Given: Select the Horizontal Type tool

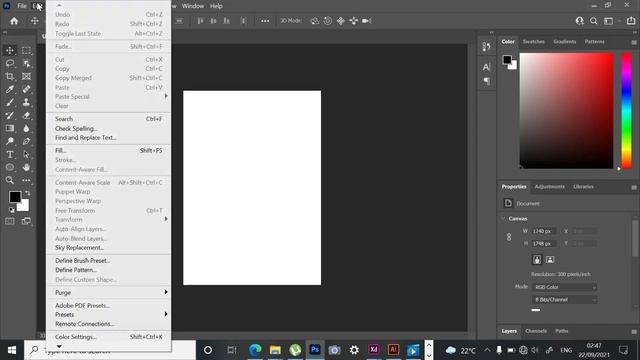Looking at the screenshot, I should 10,154.
